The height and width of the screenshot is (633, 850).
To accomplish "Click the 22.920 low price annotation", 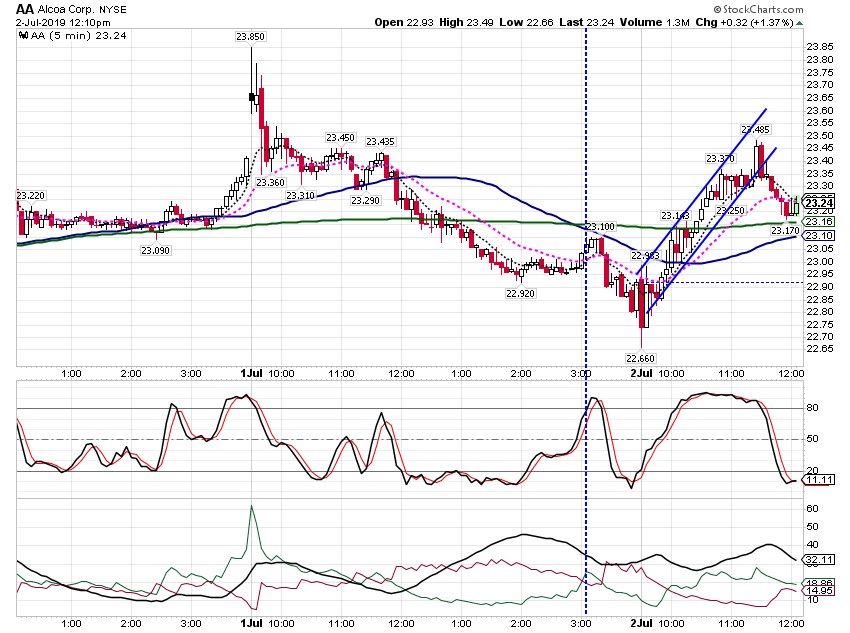I will point(520,294).
